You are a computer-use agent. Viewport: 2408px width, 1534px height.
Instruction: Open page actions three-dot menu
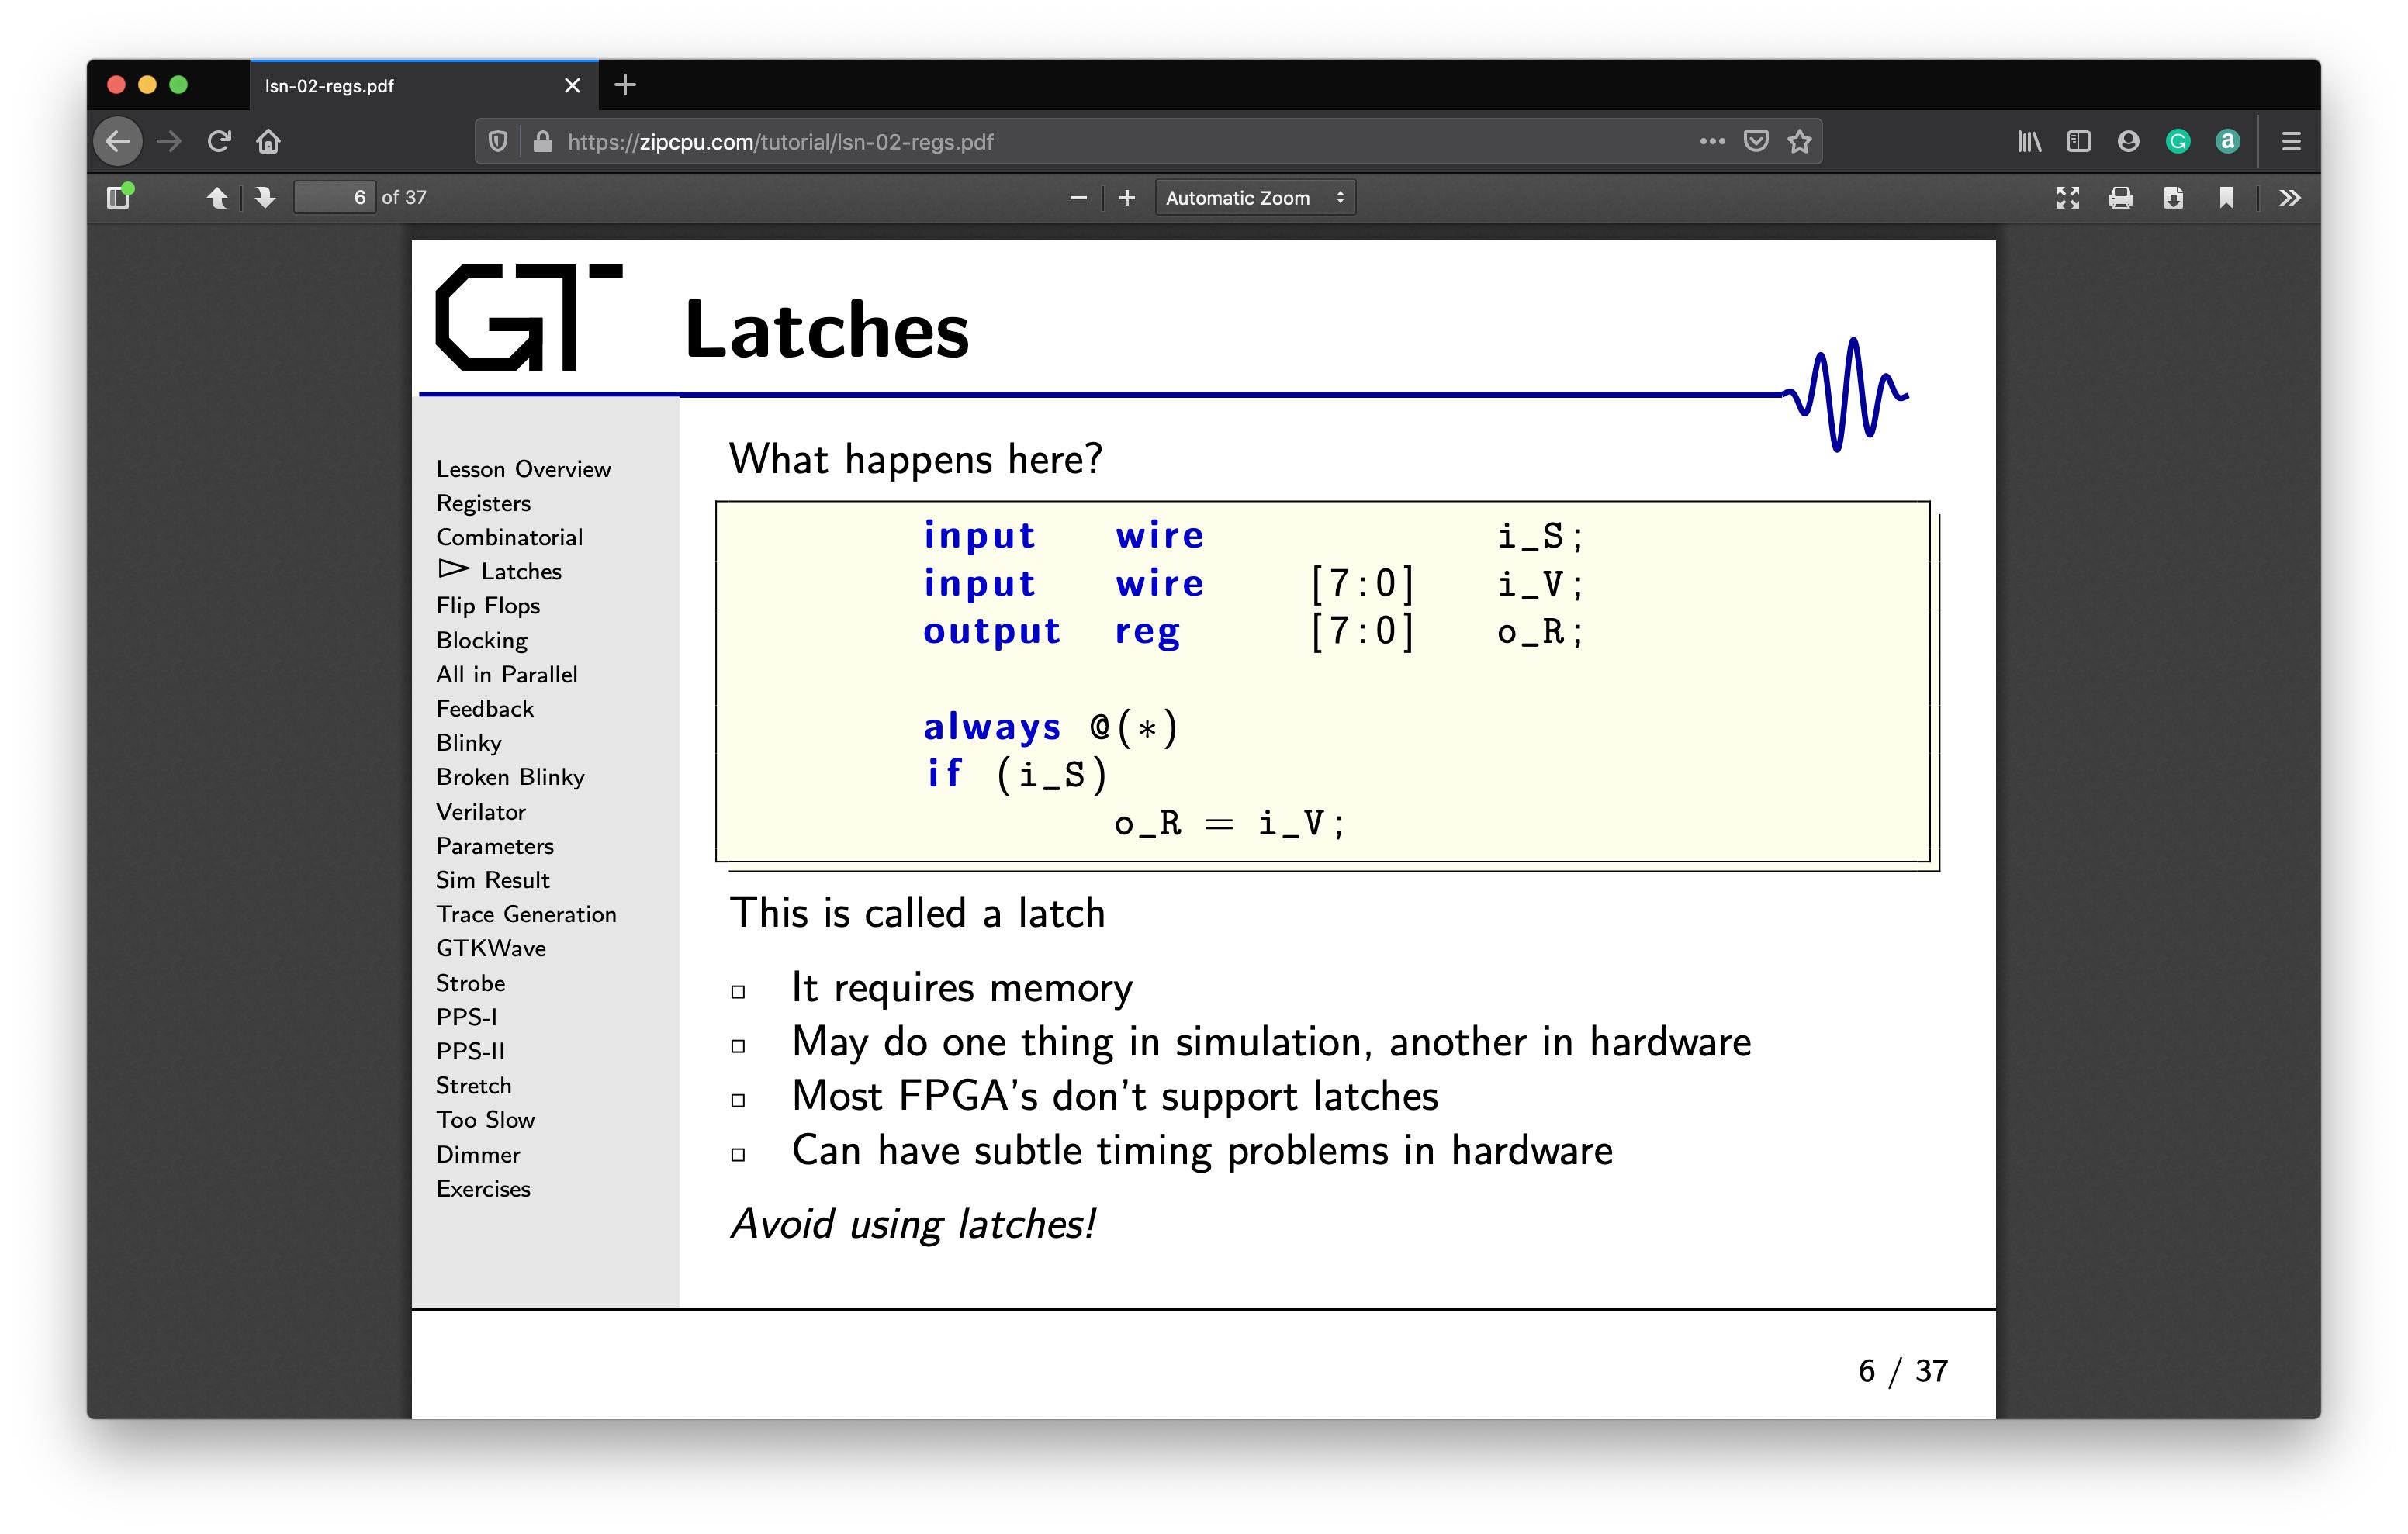point(1712,142)
